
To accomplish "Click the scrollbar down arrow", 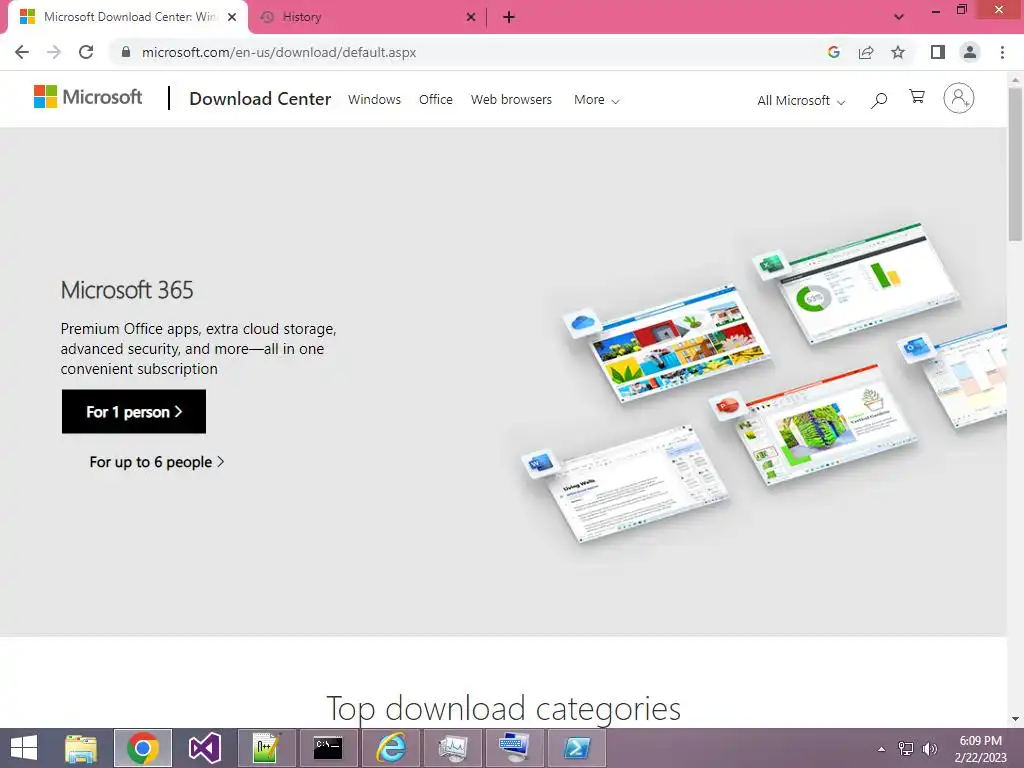I will point(1015,720).
